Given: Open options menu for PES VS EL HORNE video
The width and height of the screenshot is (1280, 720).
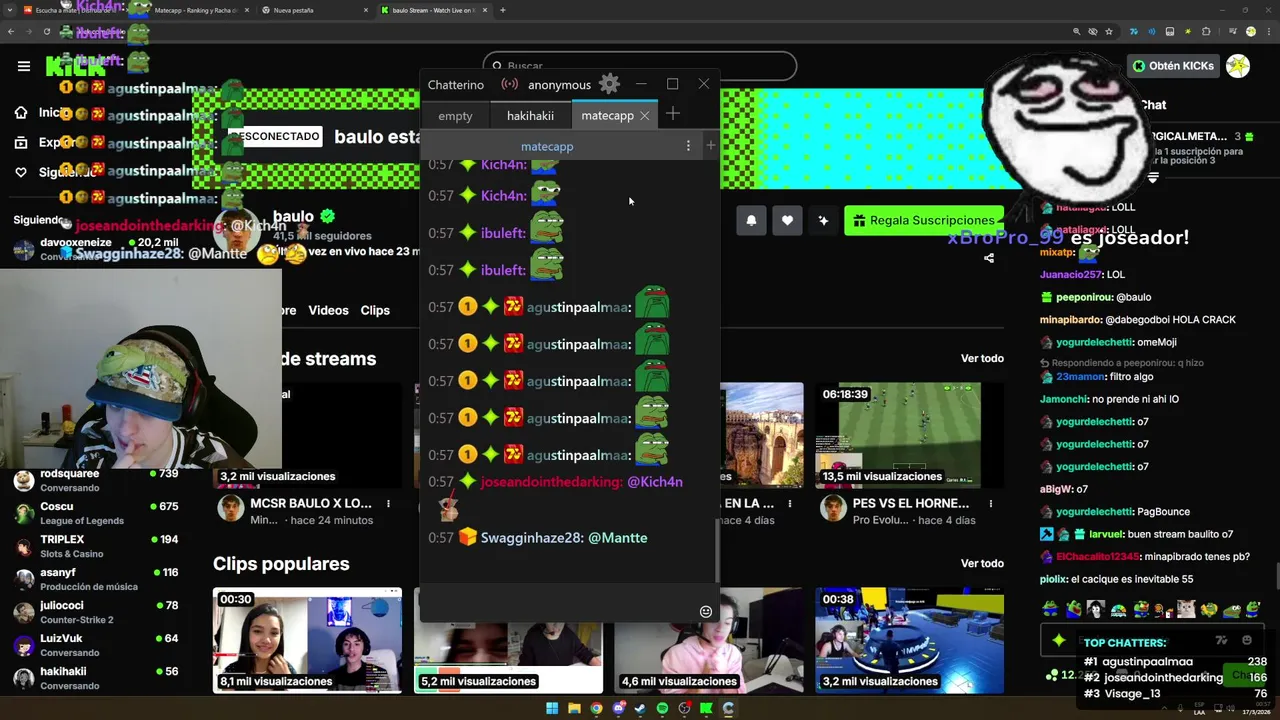Looking at the screenshot, I should tap(991, 503).
